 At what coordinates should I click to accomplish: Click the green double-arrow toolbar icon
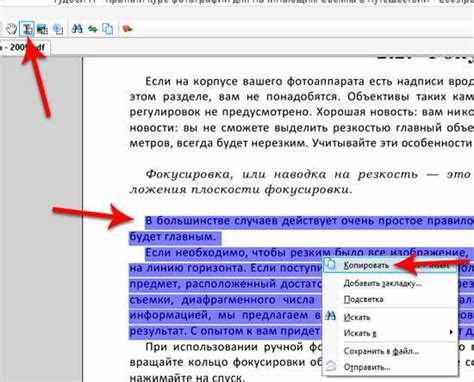pos(93,29)
